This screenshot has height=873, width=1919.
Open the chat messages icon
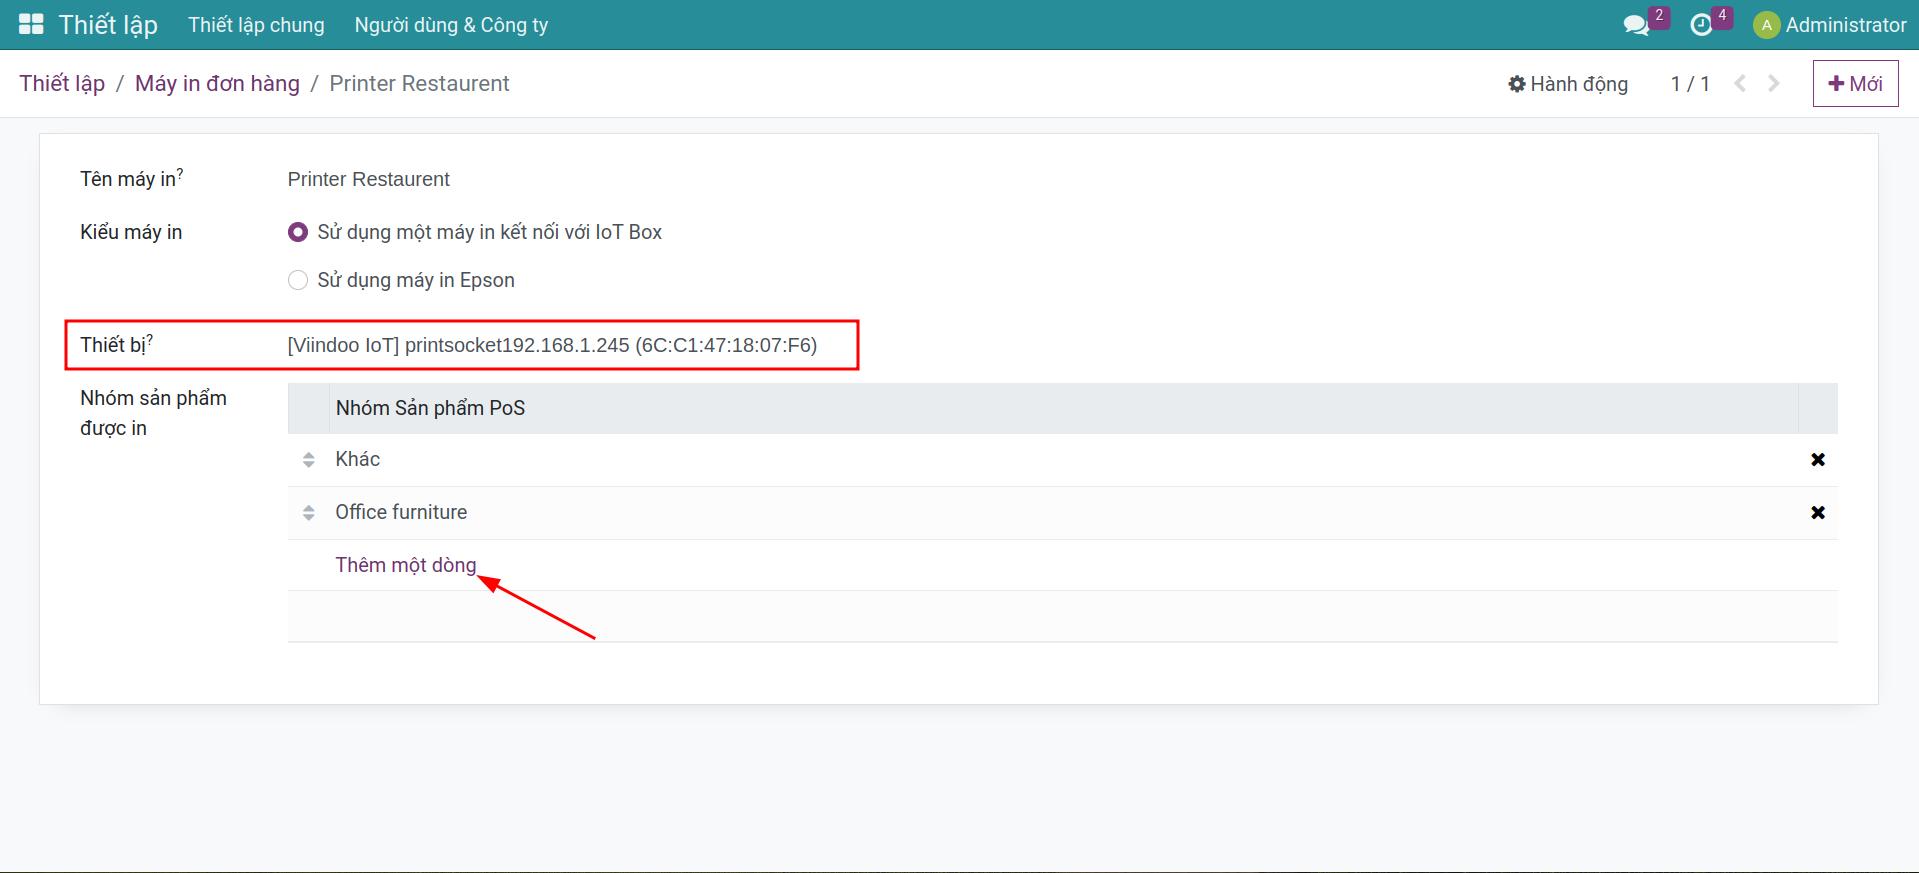[1636, 25]
